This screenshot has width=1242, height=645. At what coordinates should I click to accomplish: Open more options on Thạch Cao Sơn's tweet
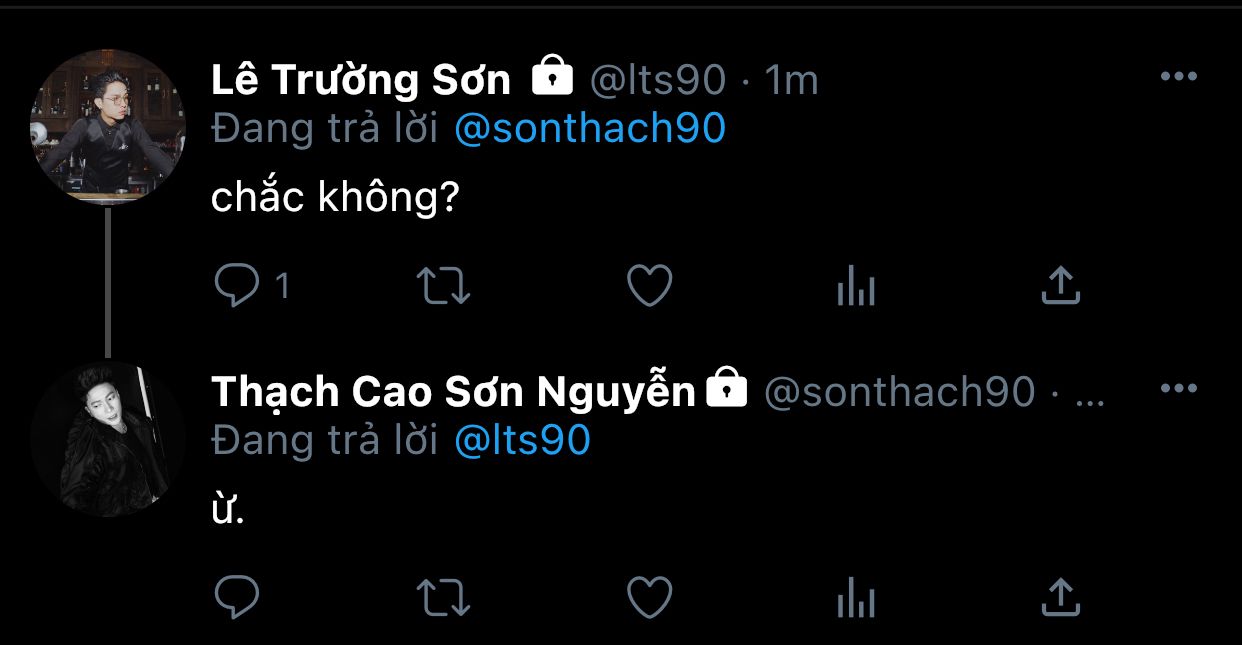(x=1178, y=389)
